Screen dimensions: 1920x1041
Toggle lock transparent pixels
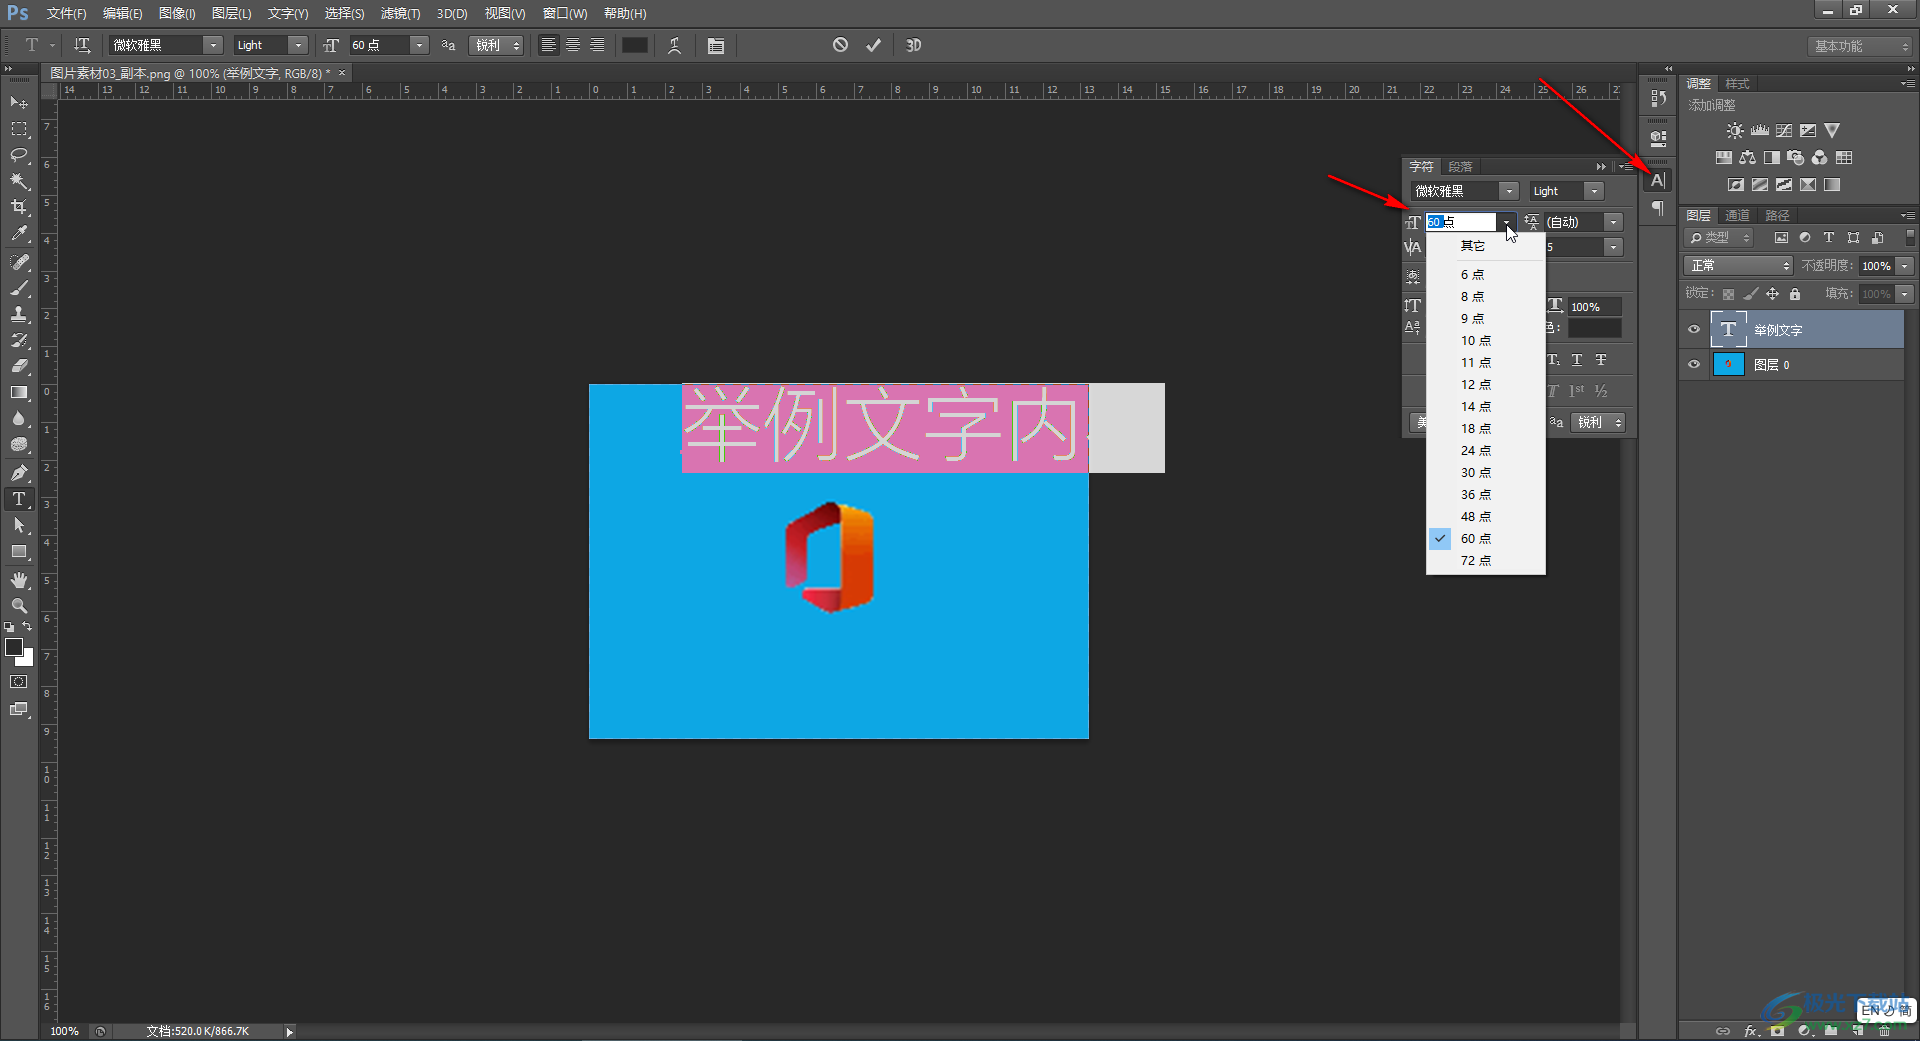click(x=1728, y=294)
